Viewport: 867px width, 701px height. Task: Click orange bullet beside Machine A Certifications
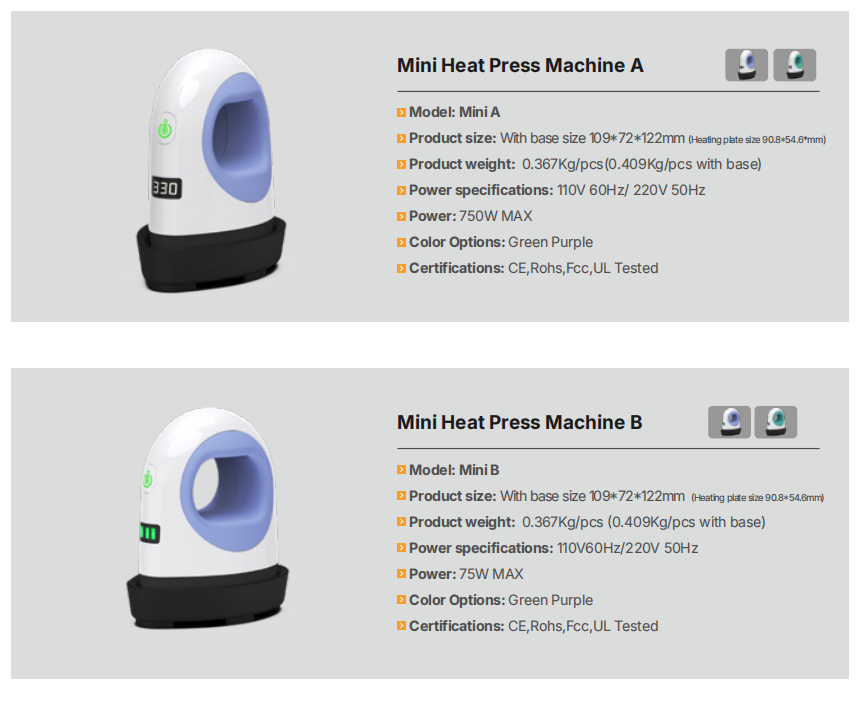[x=401, y=269]
